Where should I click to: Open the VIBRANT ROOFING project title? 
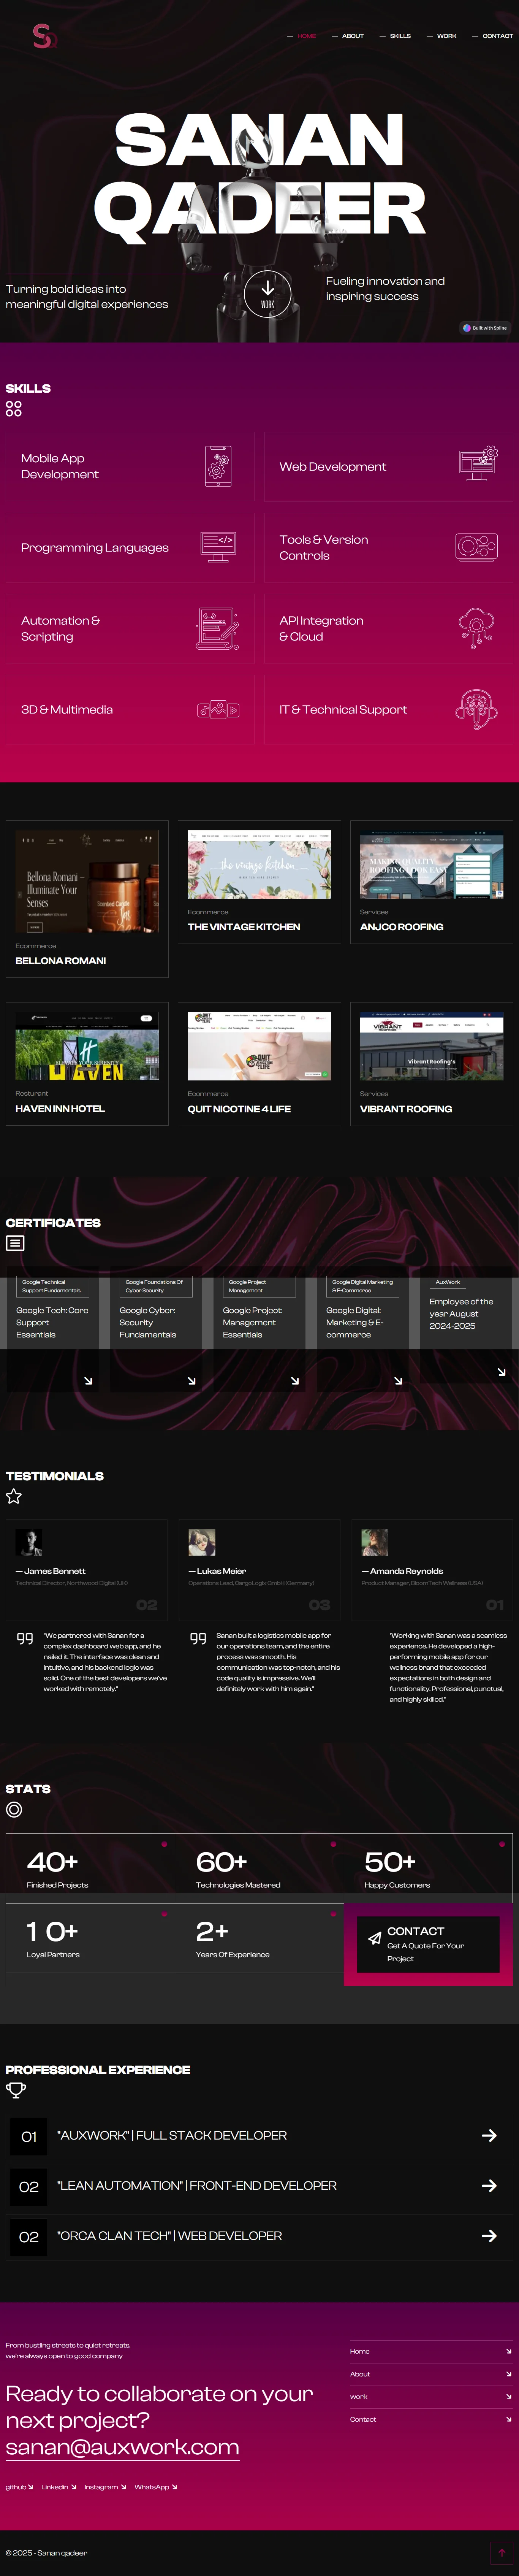[x=406, y=1109]
